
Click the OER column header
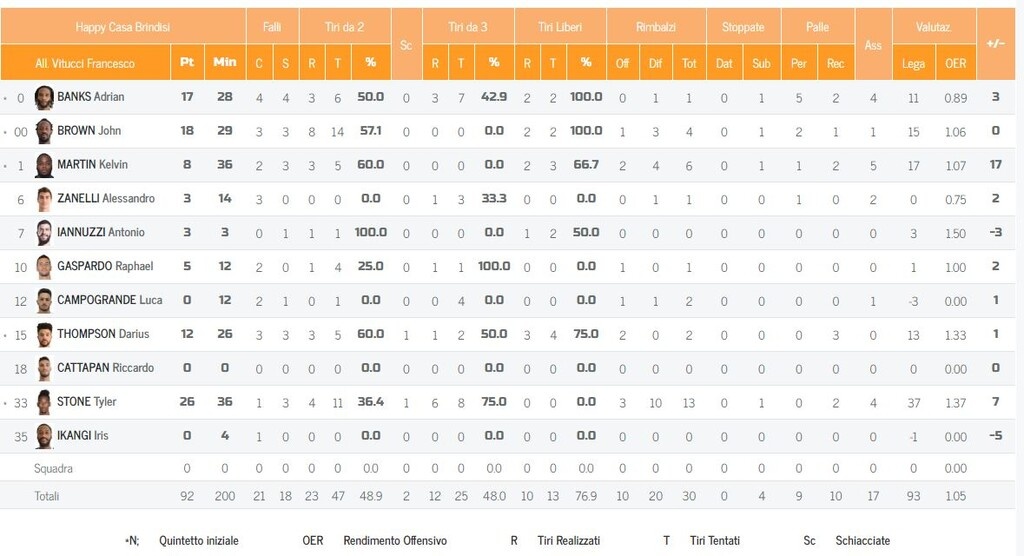[x=956, y=63]
